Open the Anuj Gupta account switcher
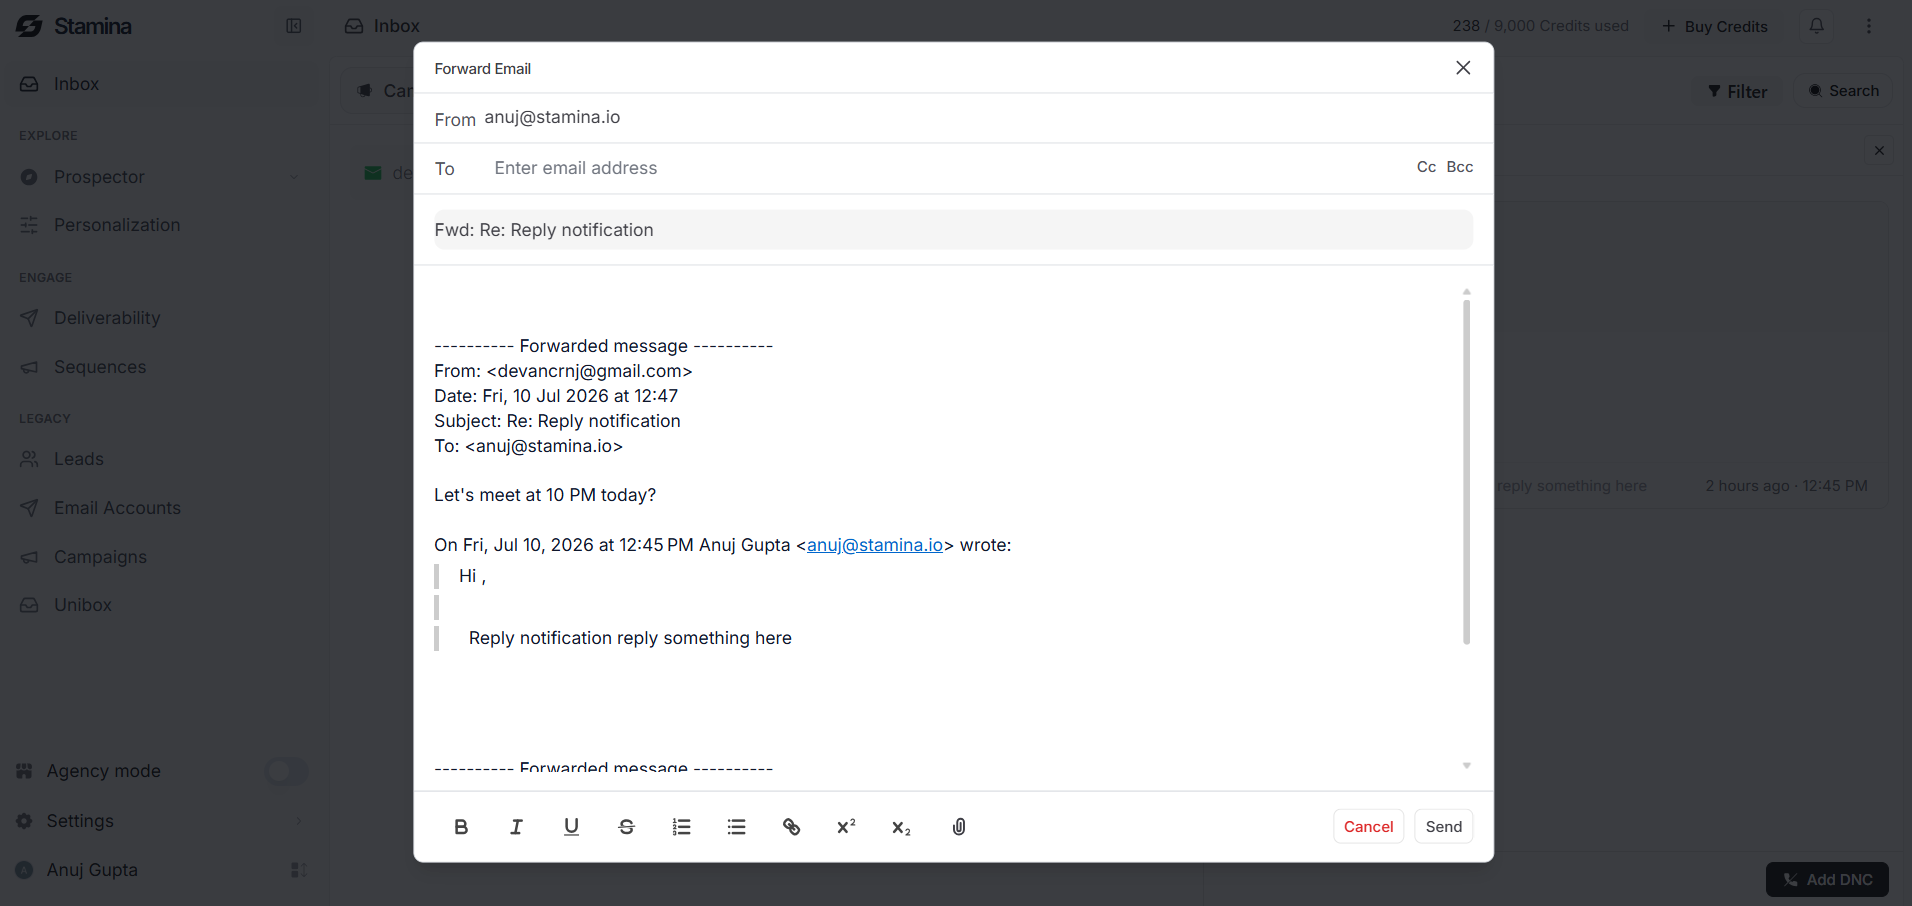Screen dimensions: 1912x906 coord(298,870)
